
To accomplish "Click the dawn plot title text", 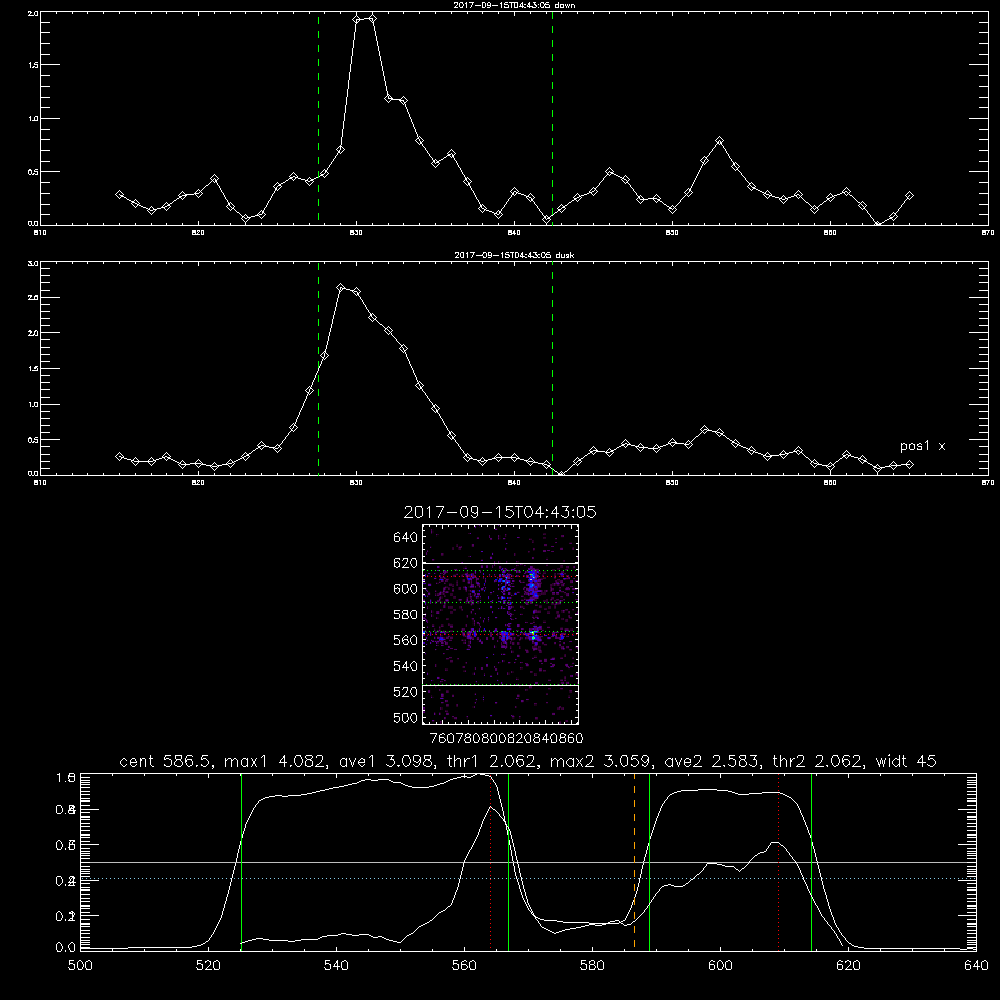I will [x=514, y=5].
